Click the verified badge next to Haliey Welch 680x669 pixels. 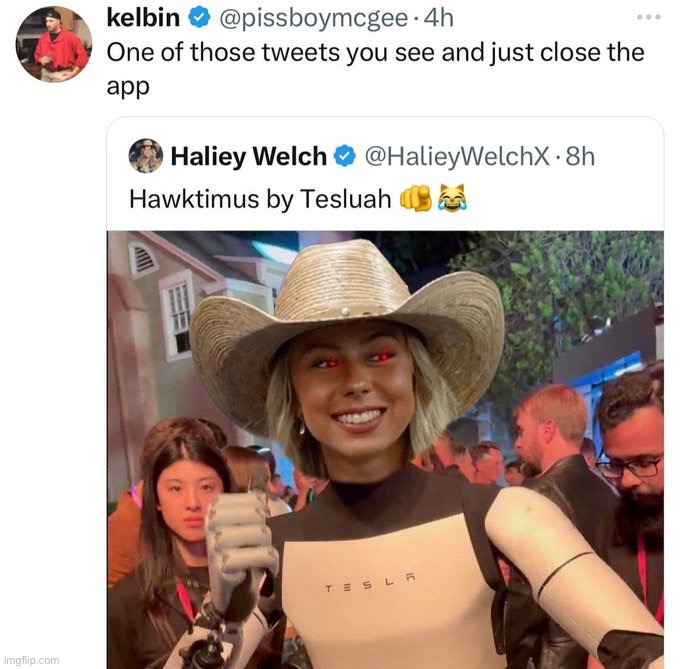point(345,156)
